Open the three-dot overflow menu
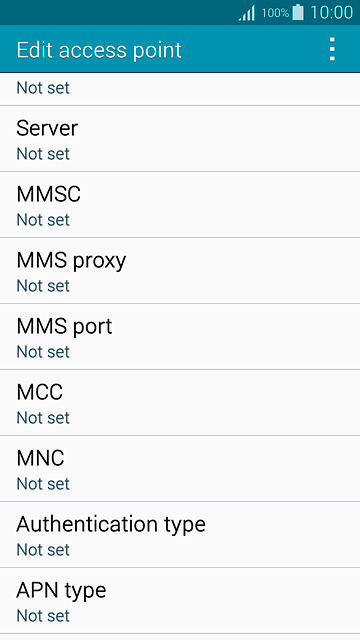The height and width of the screenshot is (640, 360). (332, 49)
